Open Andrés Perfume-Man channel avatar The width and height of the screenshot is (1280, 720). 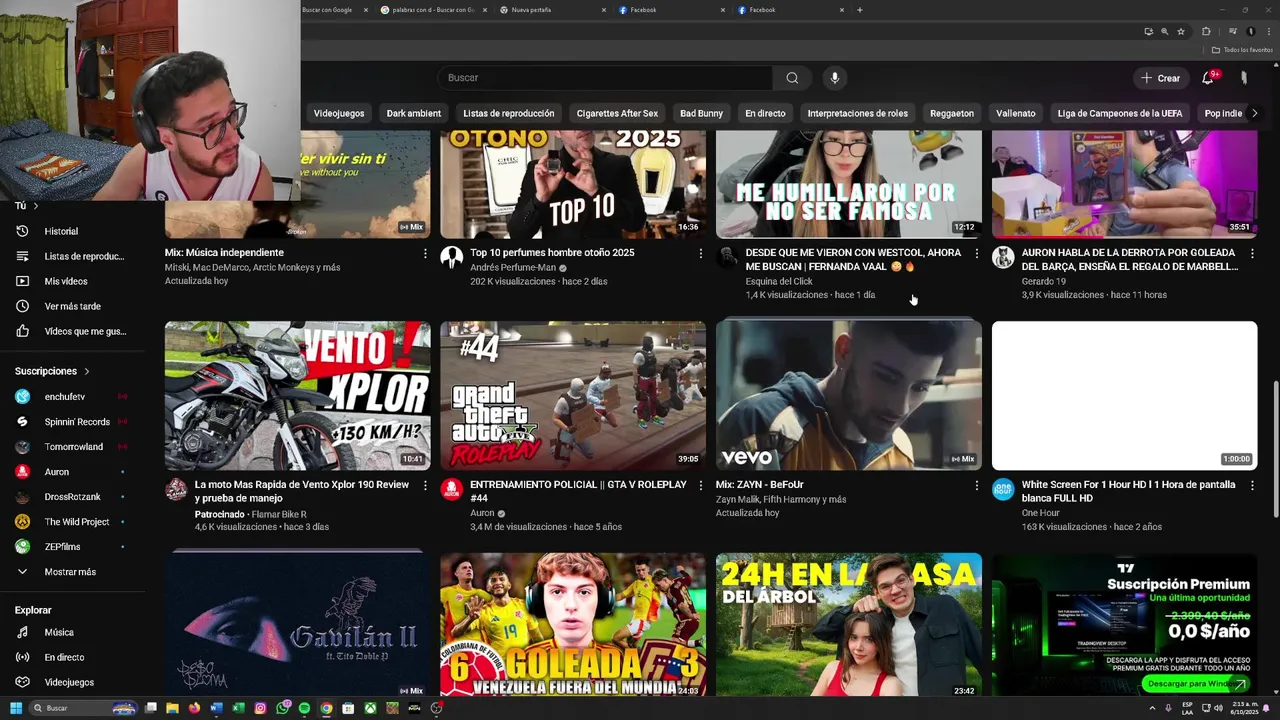click(452, 258)
